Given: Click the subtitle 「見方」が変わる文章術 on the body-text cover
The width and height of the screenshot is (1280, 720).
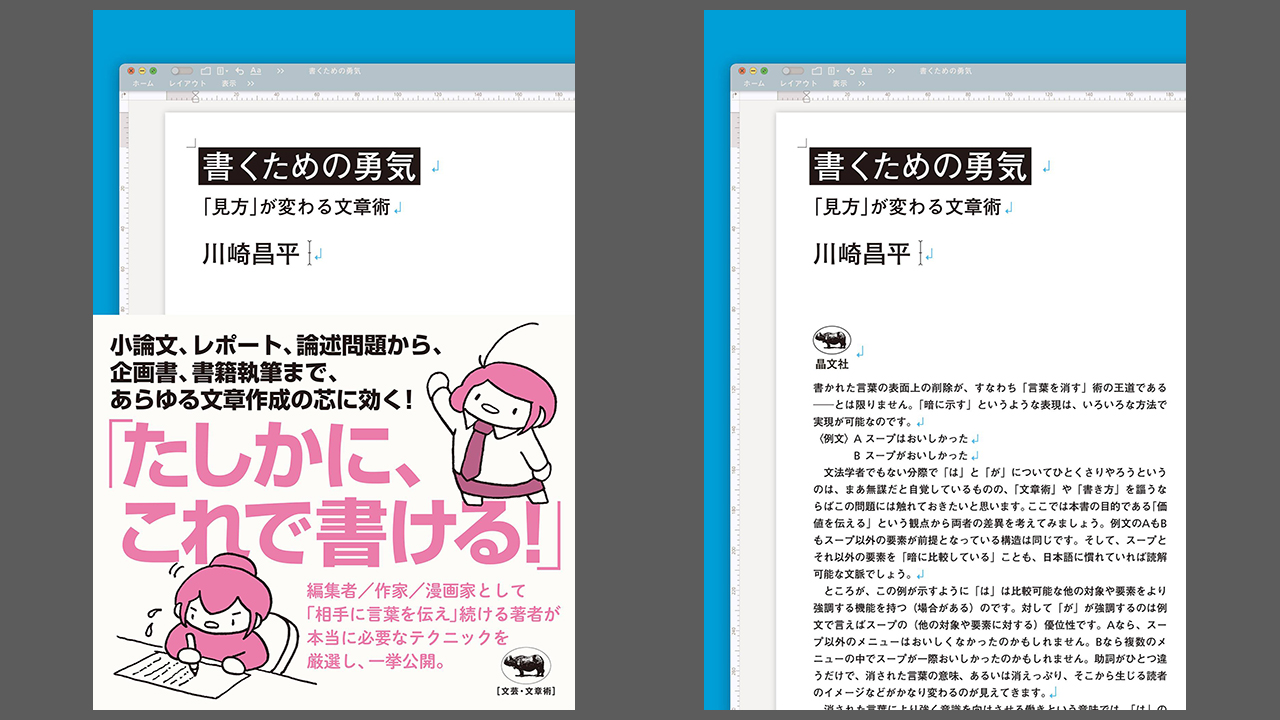Looking at the screenshot, I should coord(907,208).
